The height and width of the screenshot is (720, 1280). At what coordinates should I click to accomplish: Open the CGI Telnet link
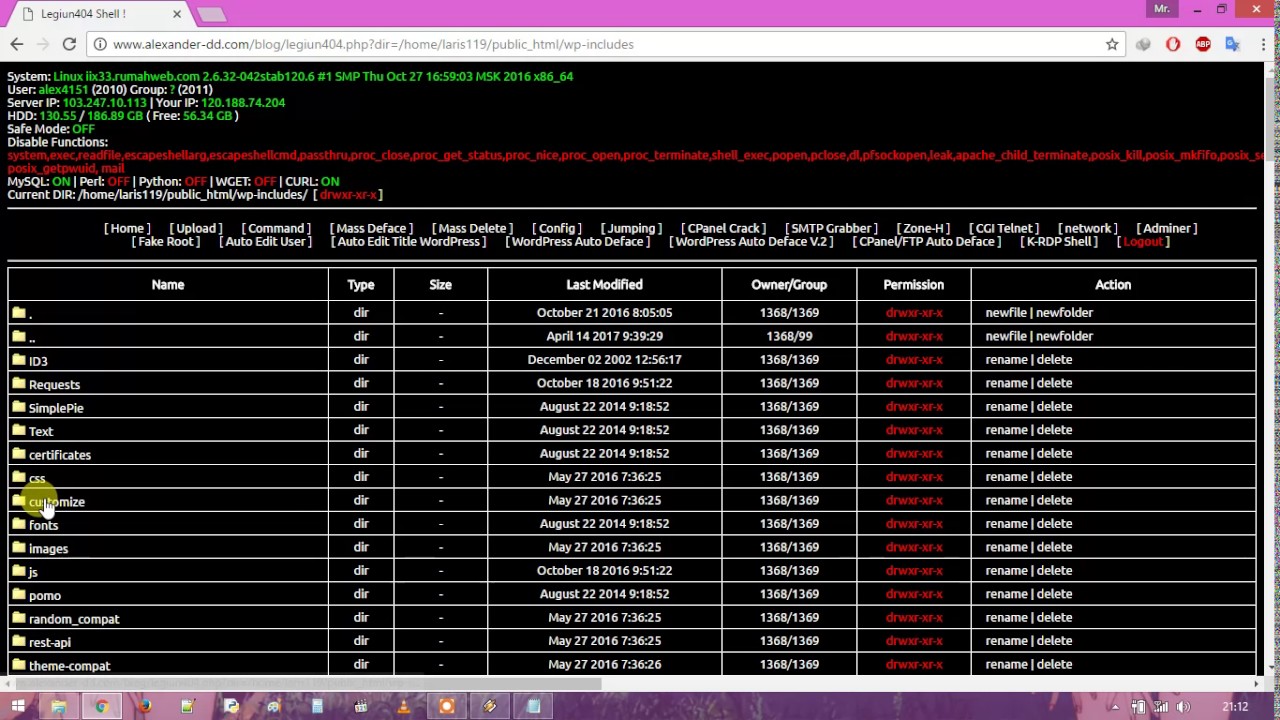point(1004,228)
